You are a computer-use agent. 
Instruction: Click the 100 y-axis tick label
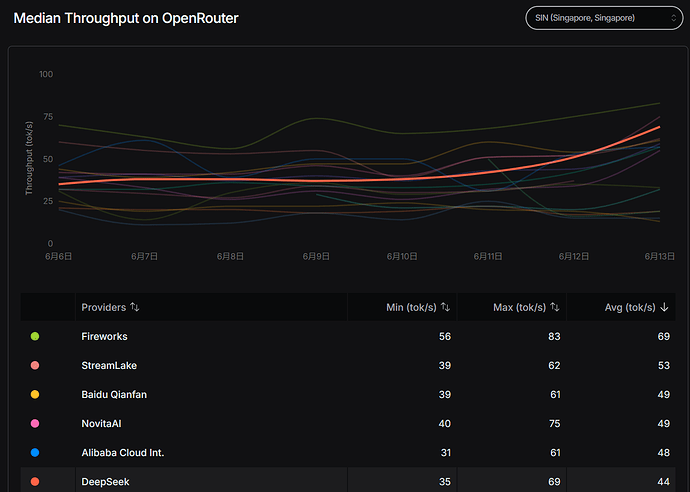click(46, 74)
